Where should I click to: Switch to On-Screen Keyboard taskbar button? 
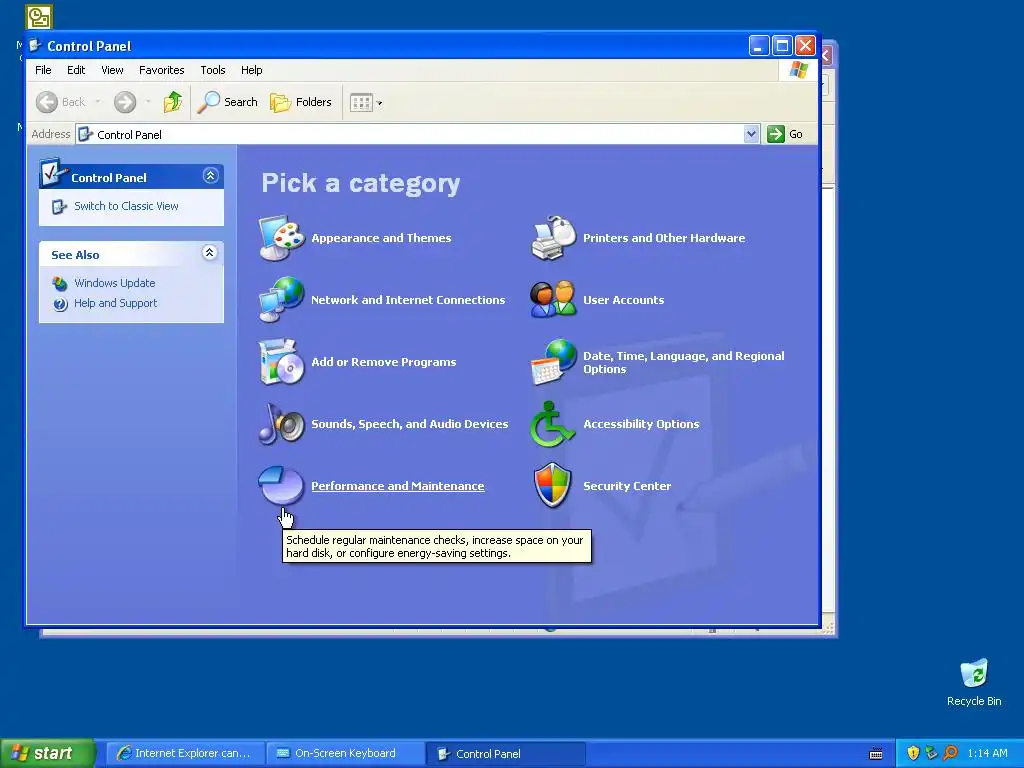click(x=345, y=754)
